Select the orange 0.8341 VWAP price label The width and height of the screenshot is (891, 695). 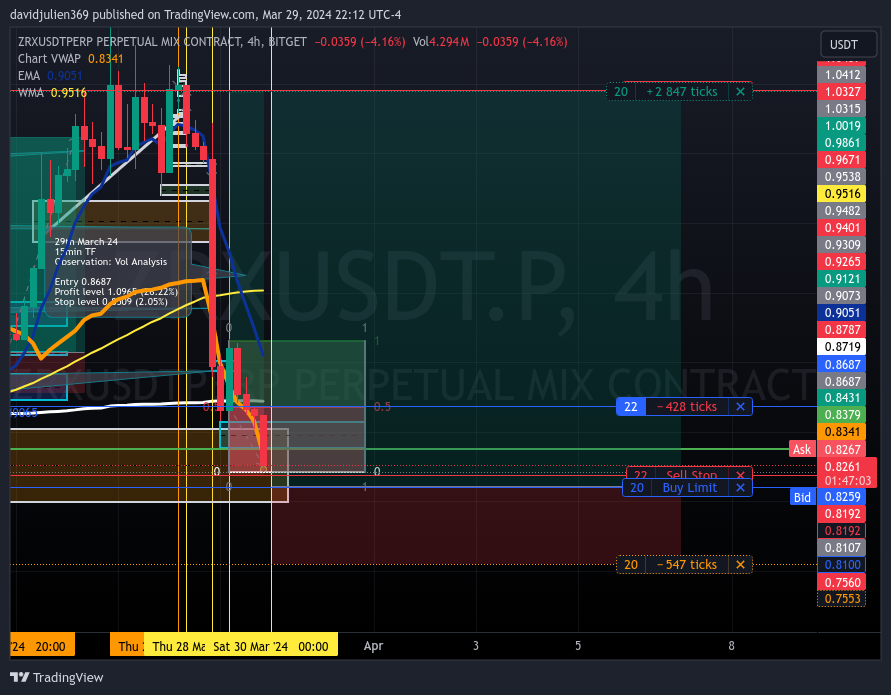(x=842, y=432)
